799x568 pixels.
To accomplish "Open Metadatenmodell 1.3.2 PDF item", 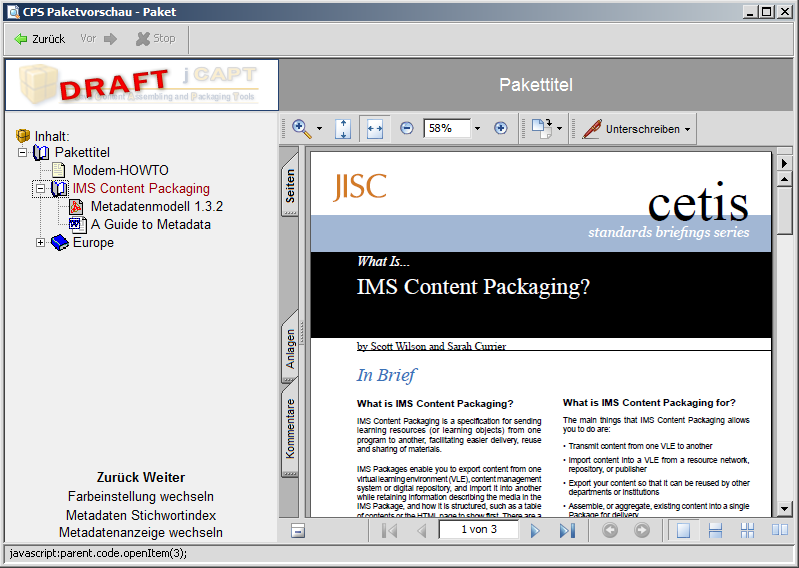I will [x=157, y=206].
